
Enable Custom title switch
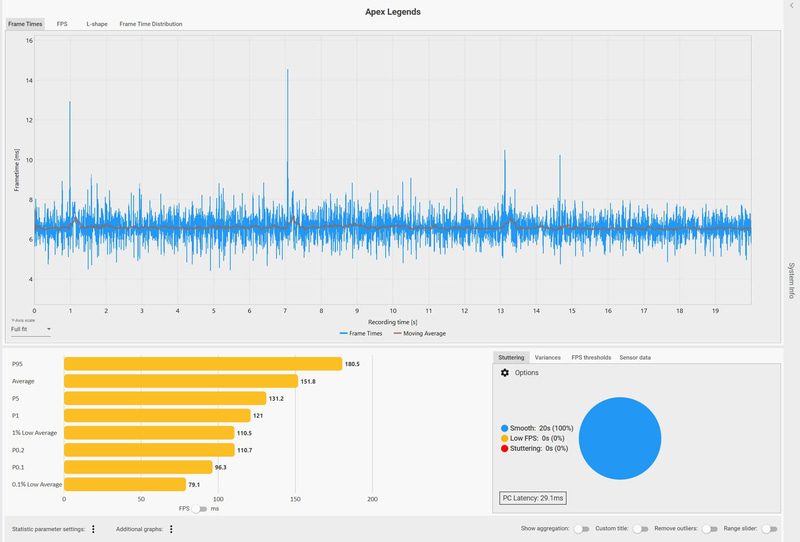641,529
